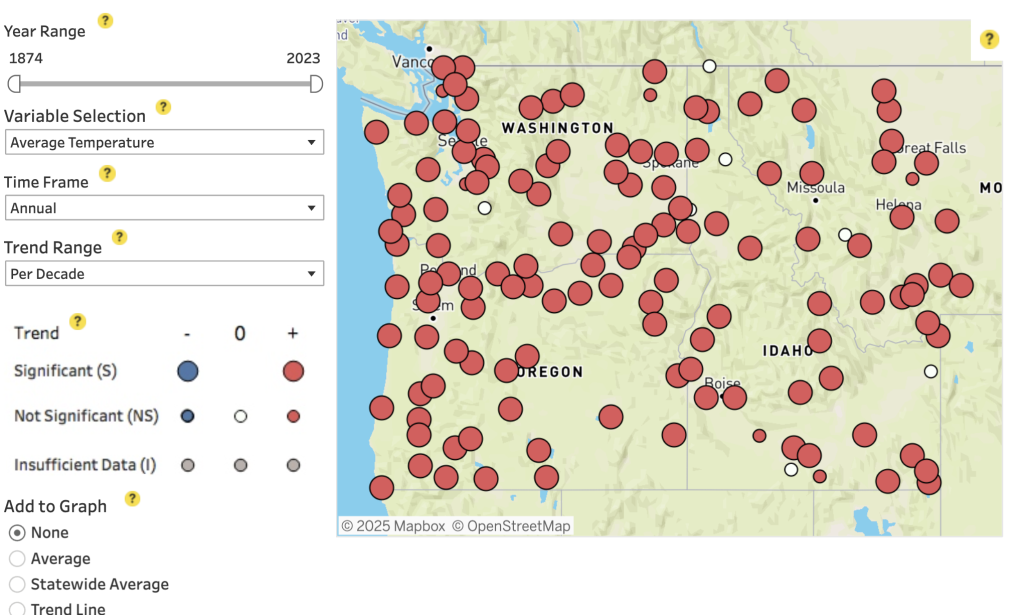
Task: Click the Significant negative blue legend circle
Action: [x=186, y=371]
